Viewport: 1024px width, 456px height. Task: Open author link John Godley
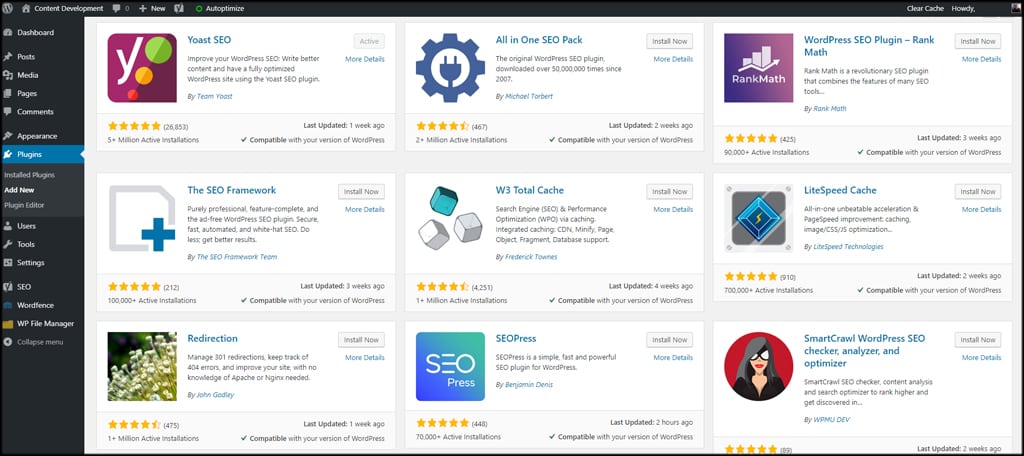pyautogui.click(x=216, y=395)
